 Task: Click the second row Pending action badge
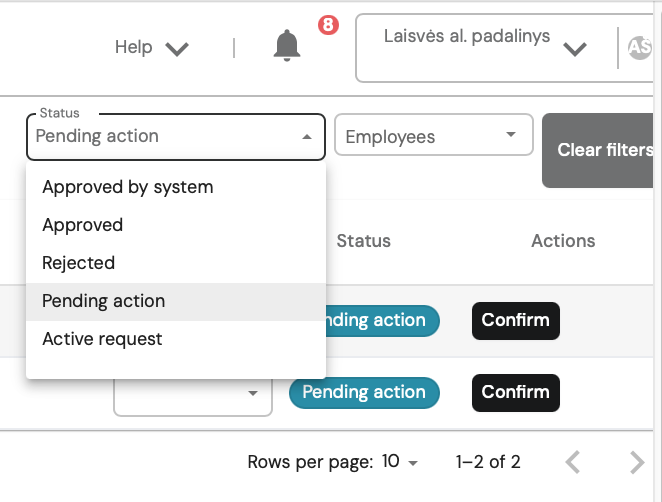(x=364, y=392)
